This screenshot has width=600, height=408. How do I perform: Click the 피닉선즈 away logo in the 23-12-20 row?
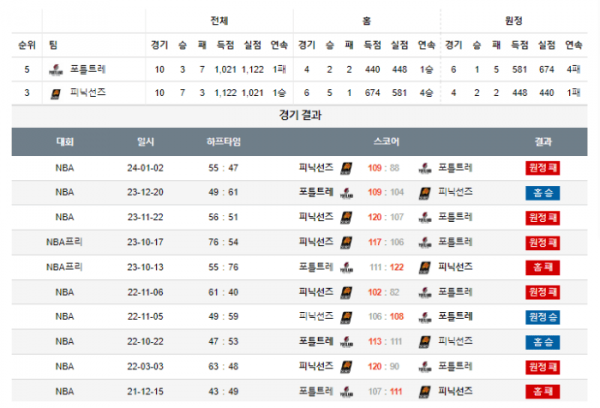coord(424,193)
